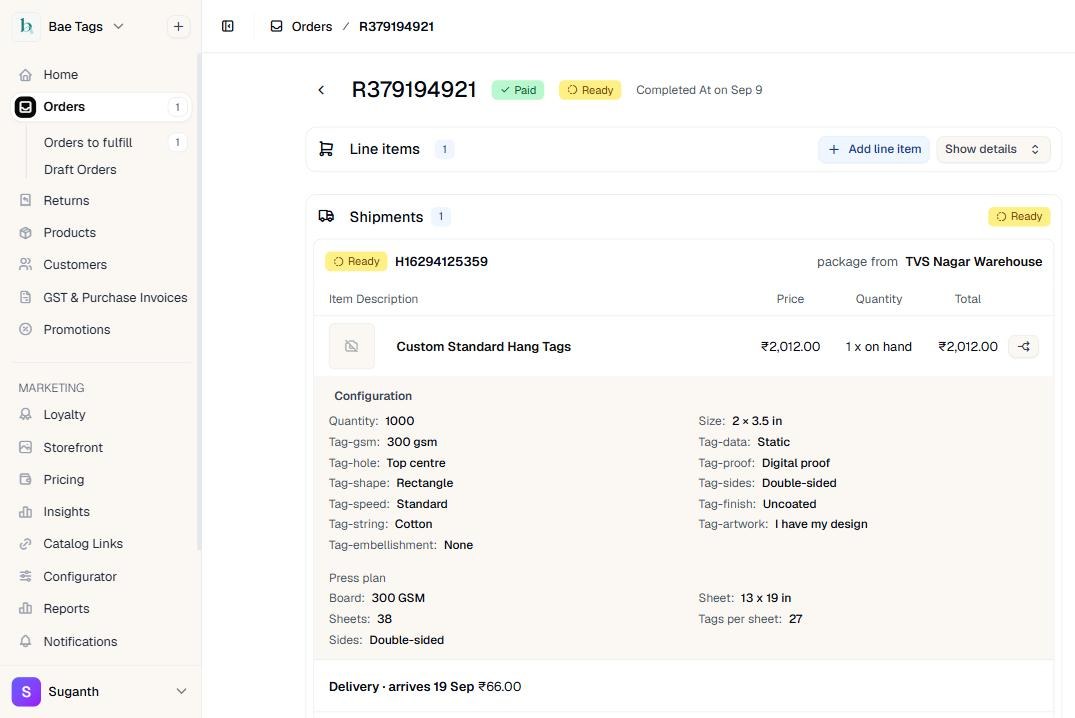Go back with the left chevron arrow
Screen dimensions: 1075x718
pos(321,90)
